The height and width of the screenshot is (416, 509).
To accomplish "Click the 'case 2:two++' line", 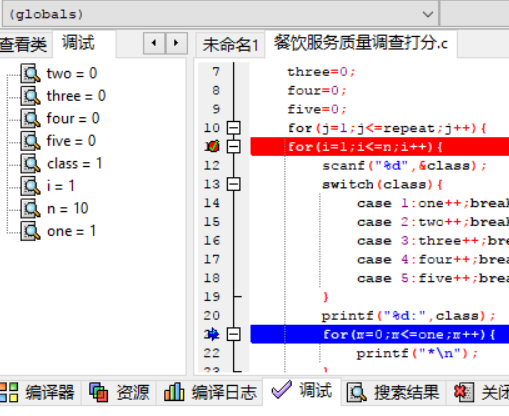I will point(433,222).
